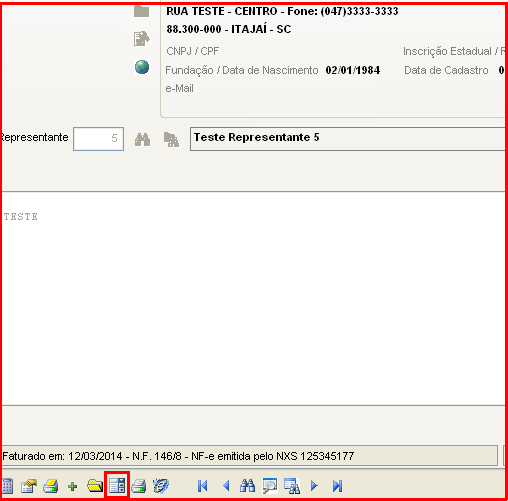This screenshot has height=501, width=508.
Task: Click the magnifying glass preview icon
Action: pos(270,486)
